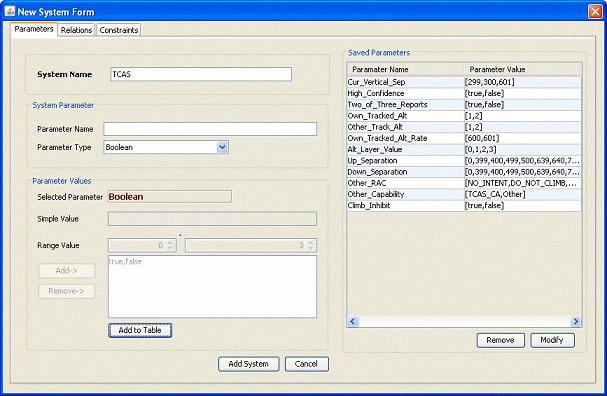Click the value [0,1,2,3]

click(480, 149)
